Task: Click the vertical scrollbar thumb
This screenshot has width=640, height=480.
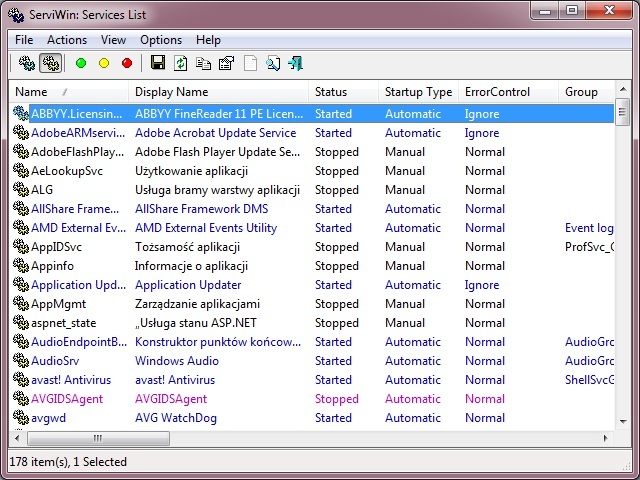Action: [x=622, y=112]
